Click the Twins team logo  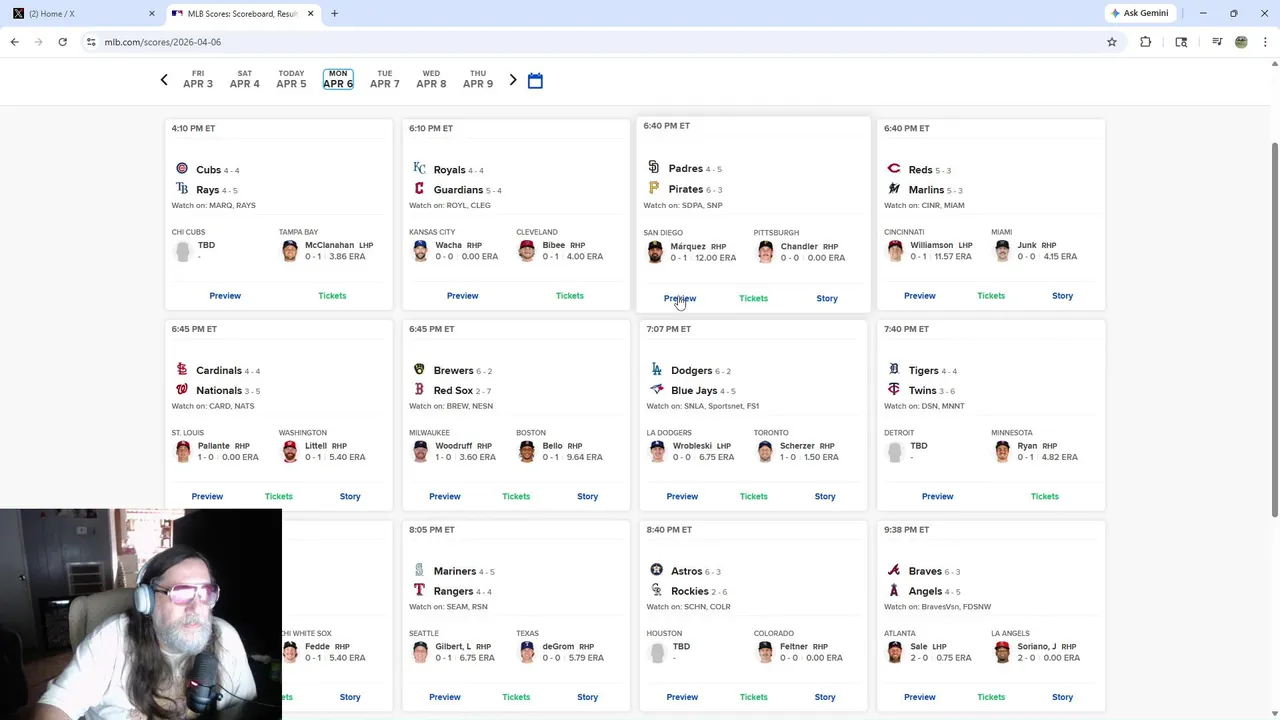894,390
